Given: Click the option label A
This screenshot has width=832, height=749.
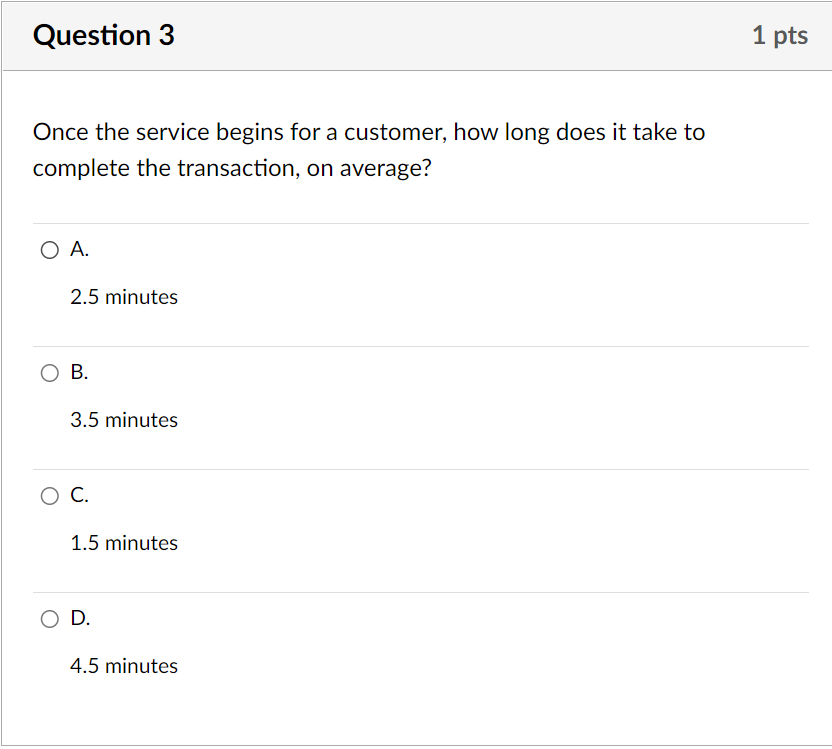Looking at the screenshot, I should (77, 249).
